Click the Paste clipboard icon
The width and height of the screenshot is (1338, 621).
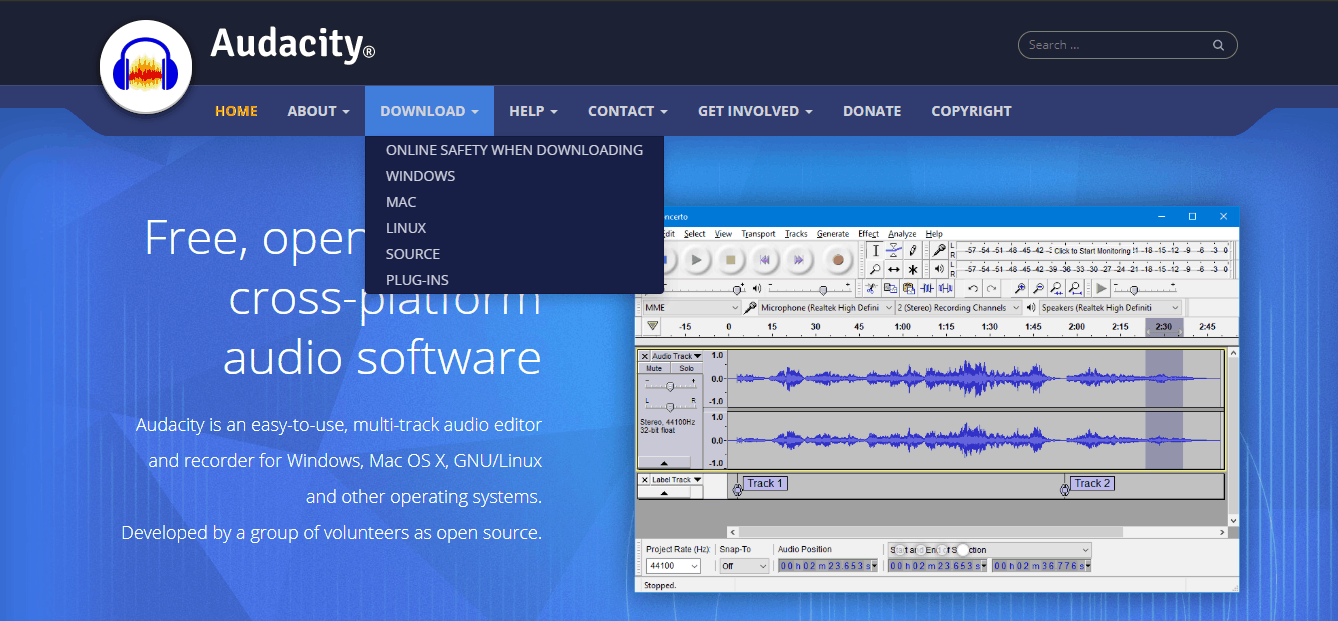(x=909, y=289)
